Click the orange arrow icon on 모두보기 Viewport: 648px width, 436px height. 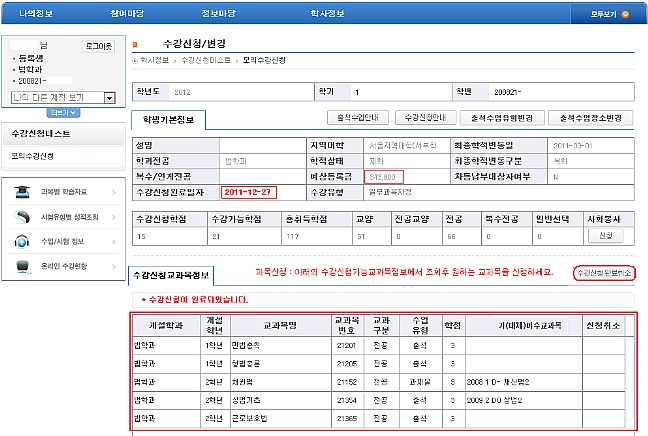point(626,15)
